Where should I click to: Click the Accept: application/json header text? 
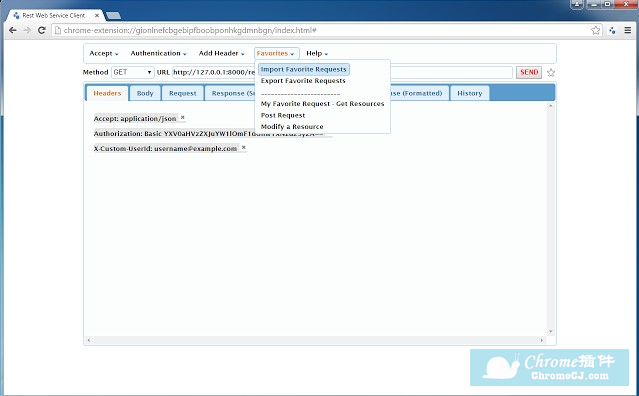pos(135,119)
